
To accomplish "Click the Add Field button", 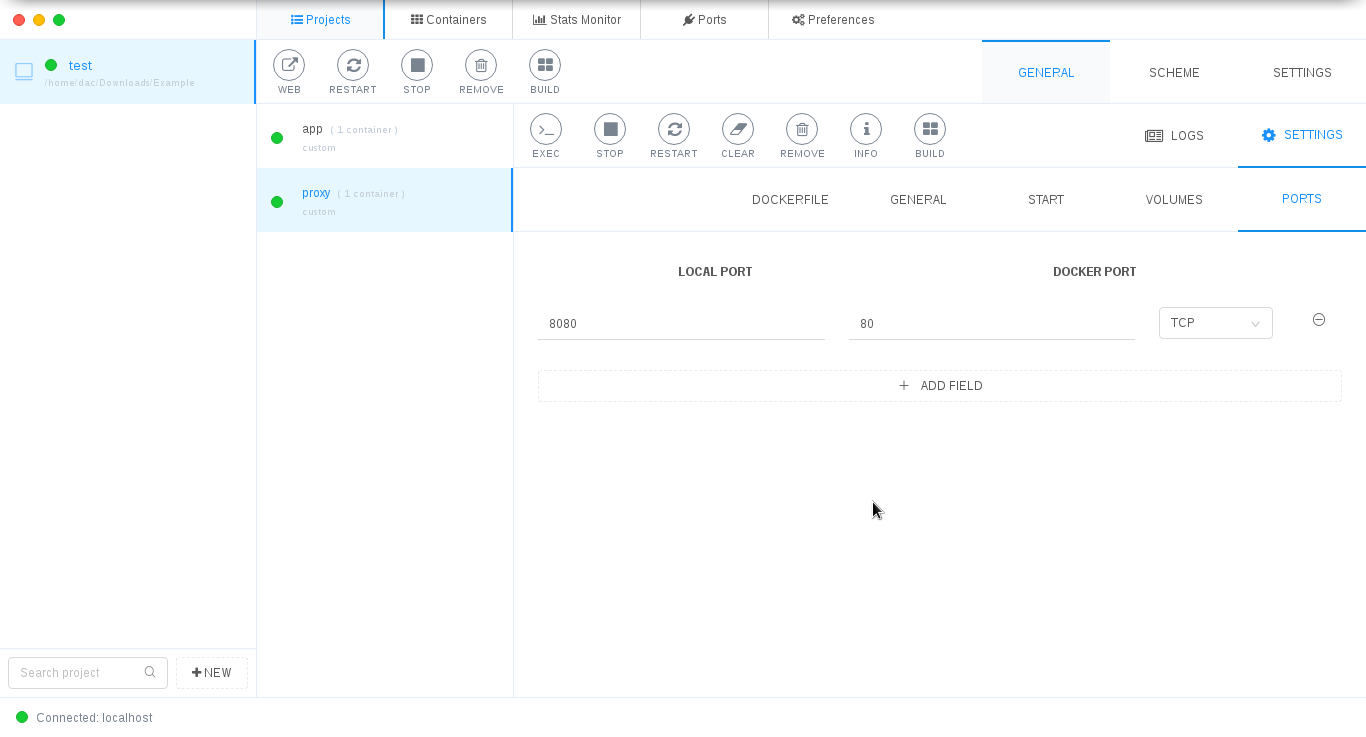I will click(x=939, y=386).
